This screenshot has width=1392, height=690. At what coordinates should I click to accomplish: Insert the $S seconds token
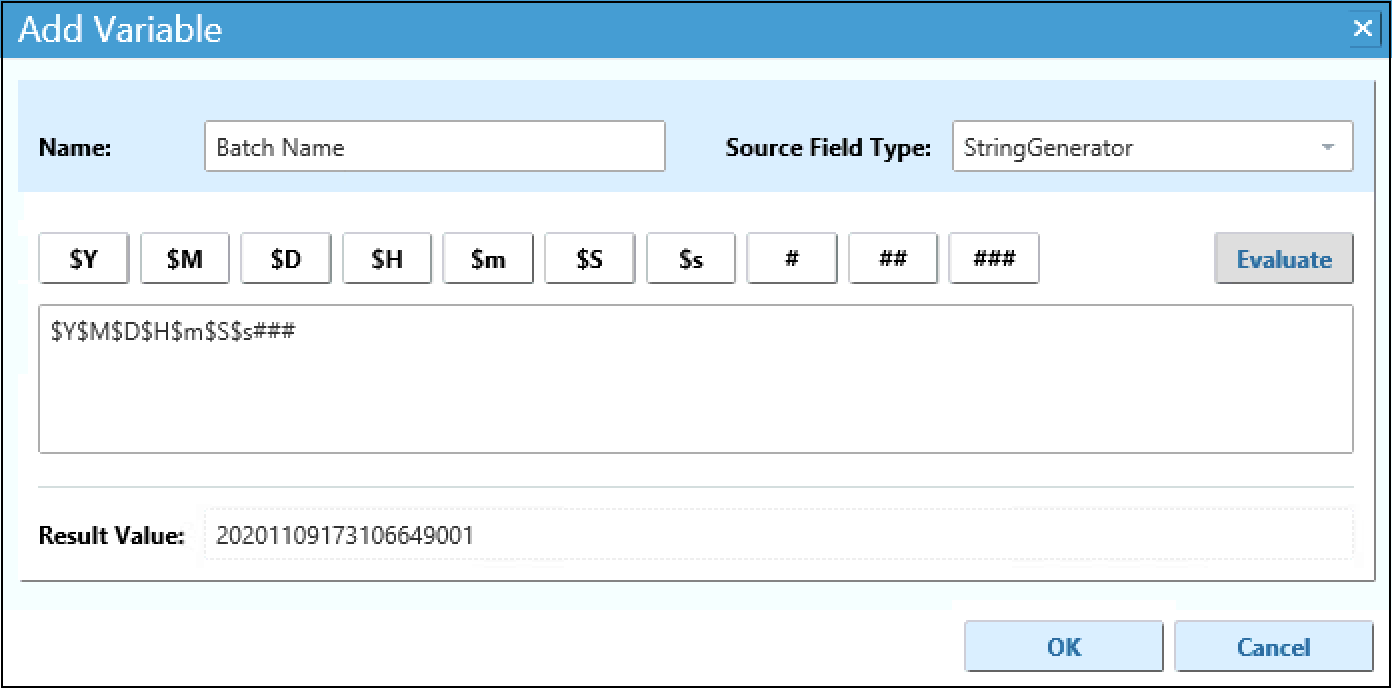(x=590, y=259)
